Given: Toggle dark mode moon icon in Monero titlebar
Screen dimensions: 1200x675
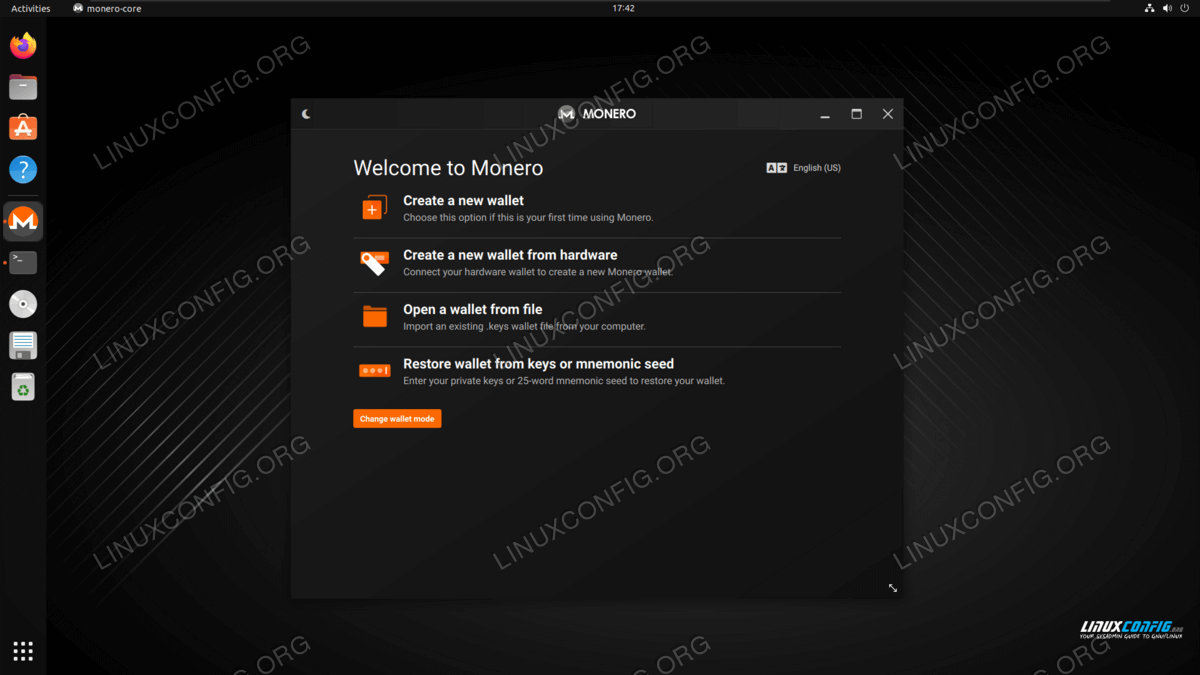Looking at the screenshot, I should point(306,114).
